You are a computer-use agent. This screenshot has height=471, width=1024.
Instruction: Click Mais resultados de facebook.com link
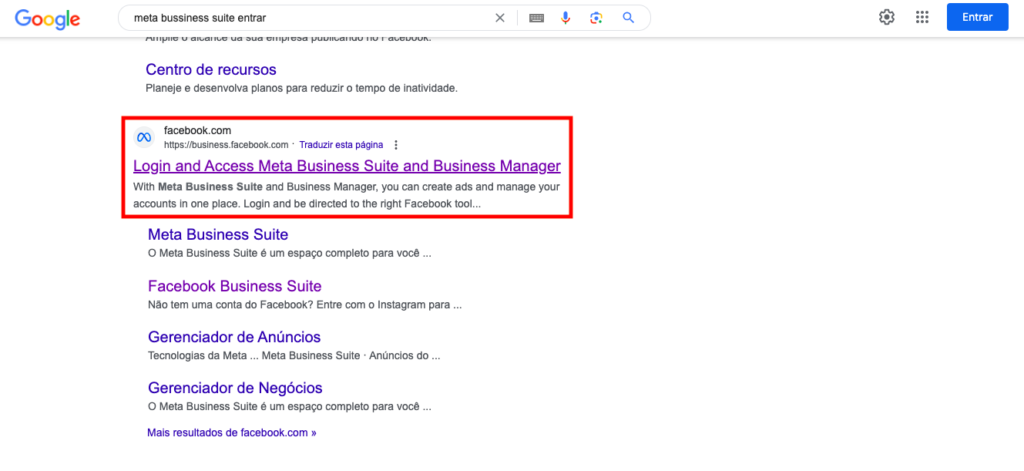(x=232, y=432)
